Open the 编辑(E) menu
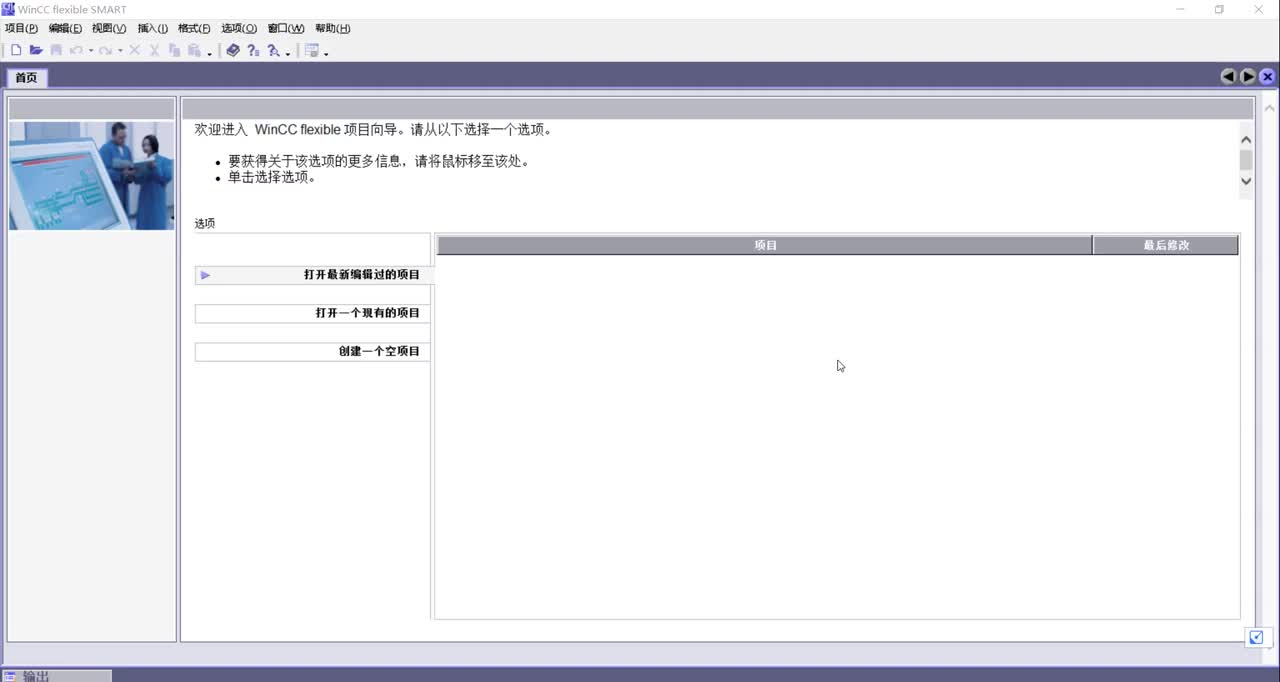The height and width of the screenshot is (682, 1280). pos(65,28)
